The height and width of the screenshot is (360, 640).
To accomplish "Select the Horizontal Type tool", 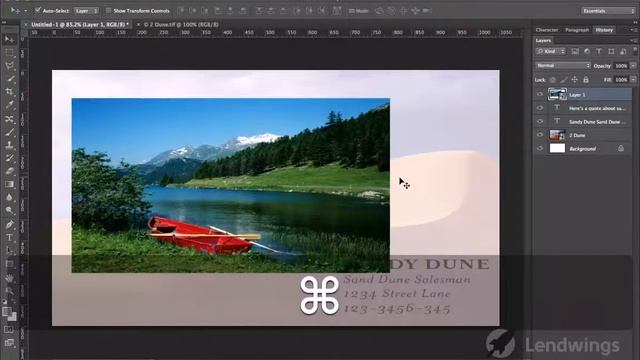I will tap(9, 238).
